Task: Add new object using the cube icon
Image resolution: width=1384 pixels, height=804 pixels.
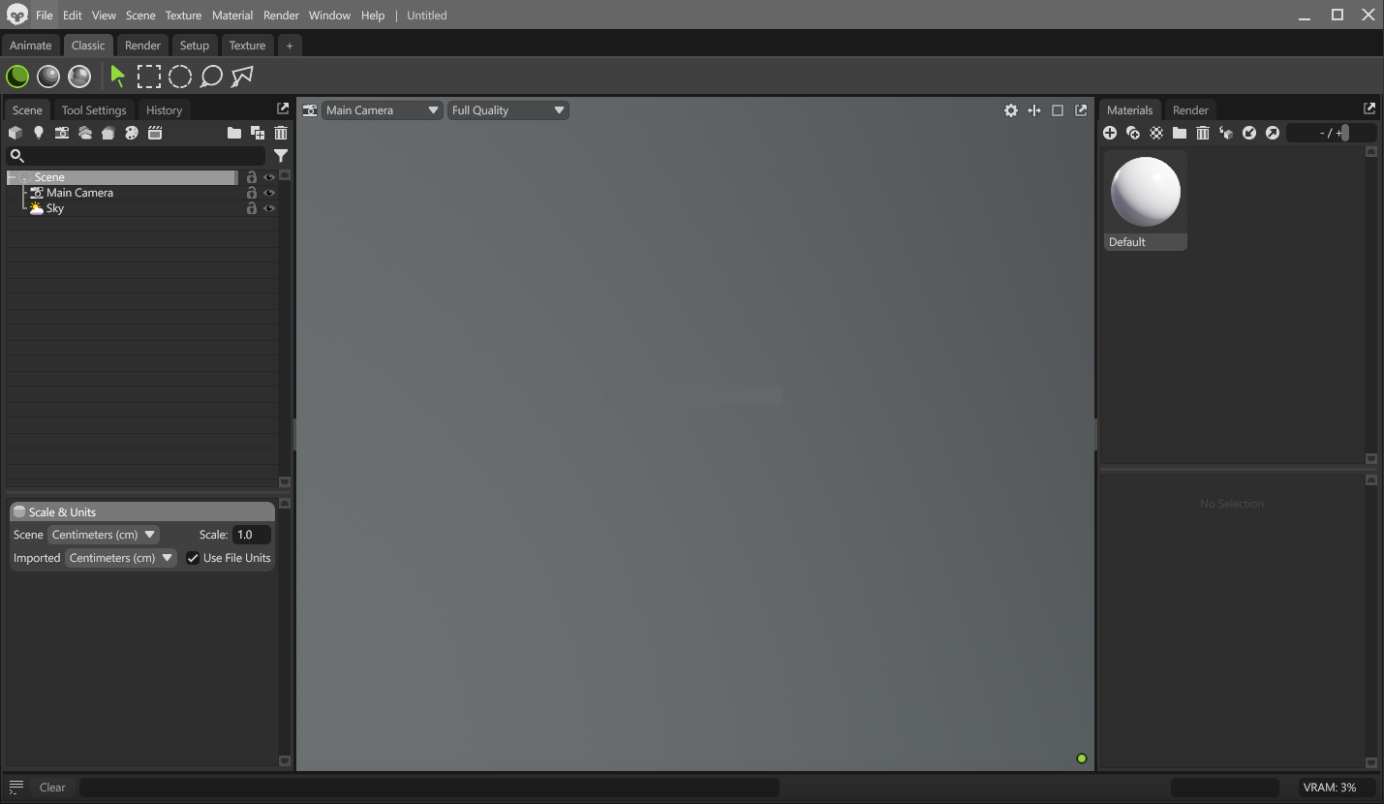Action: (x=15, y=132)
